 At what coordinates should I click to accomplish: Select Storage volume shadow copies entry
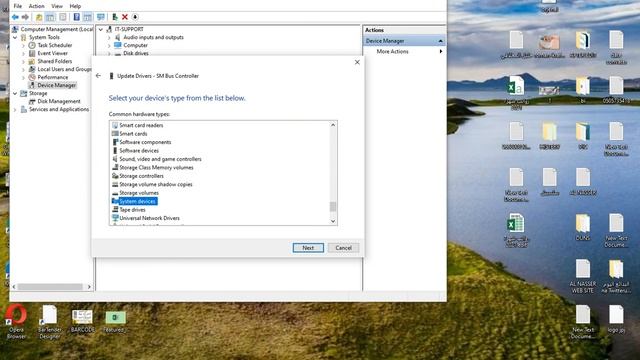156,184
